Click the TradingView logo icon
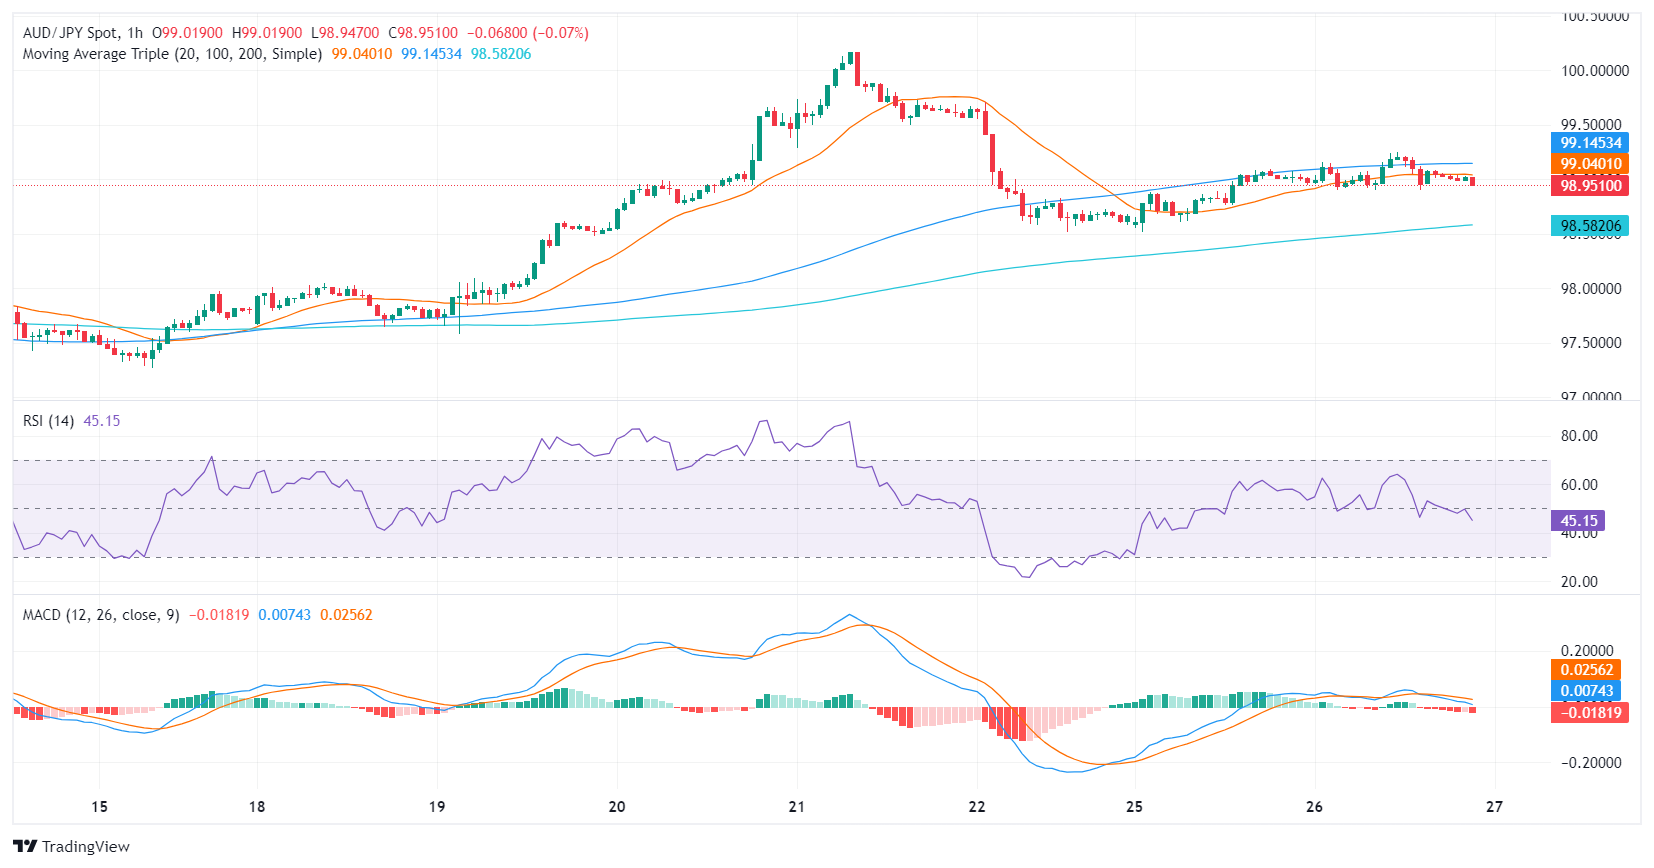This screenshot has height=868, width=1654. tap(26, 846)
